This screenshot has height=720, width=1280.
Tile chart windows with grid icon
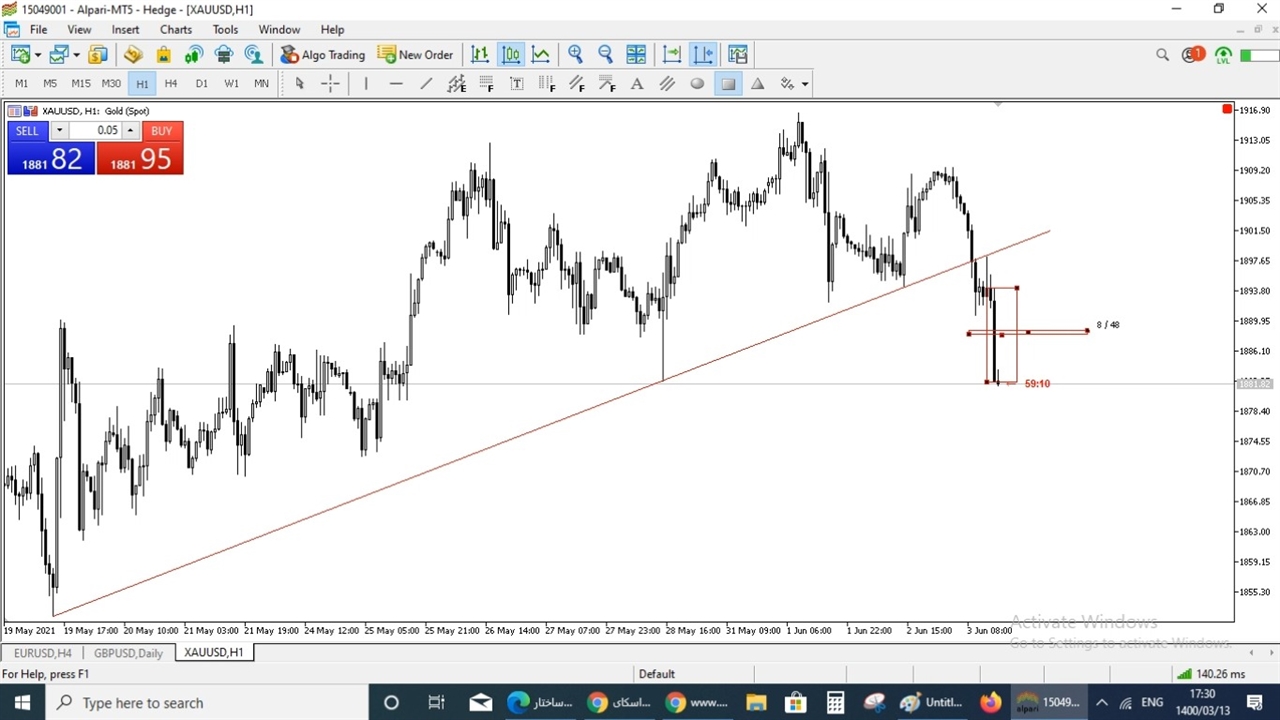coord(636,55)
